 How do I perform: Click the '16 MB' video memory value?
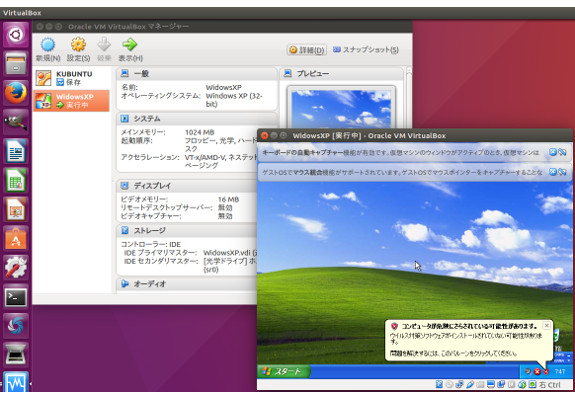tap(228, 199)
